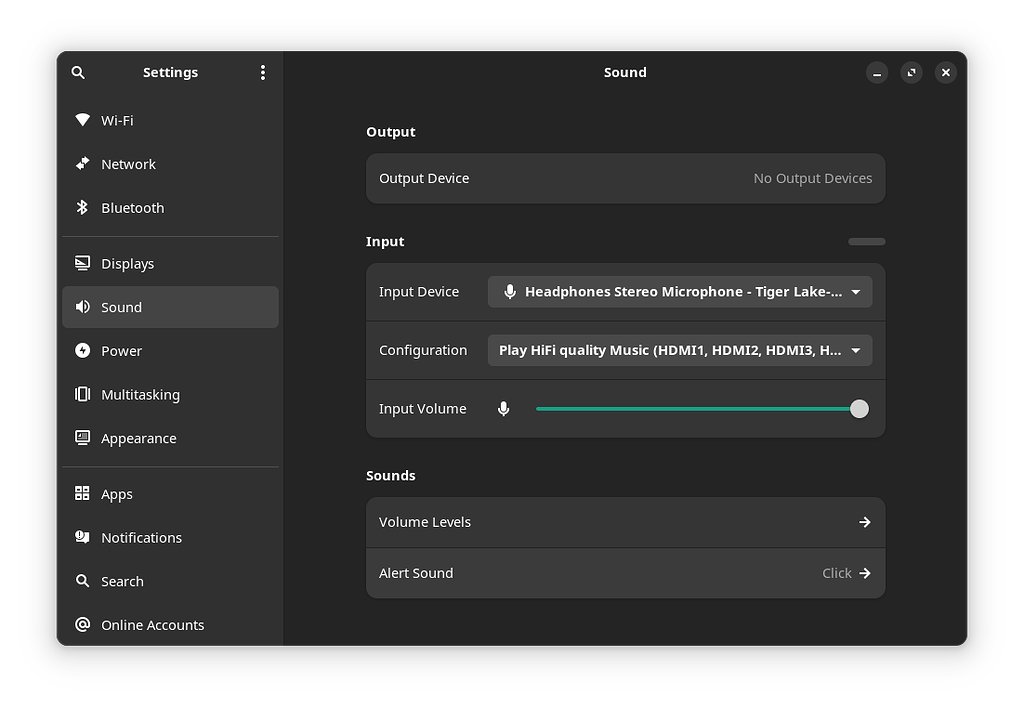Click the Output Device row

625,178
